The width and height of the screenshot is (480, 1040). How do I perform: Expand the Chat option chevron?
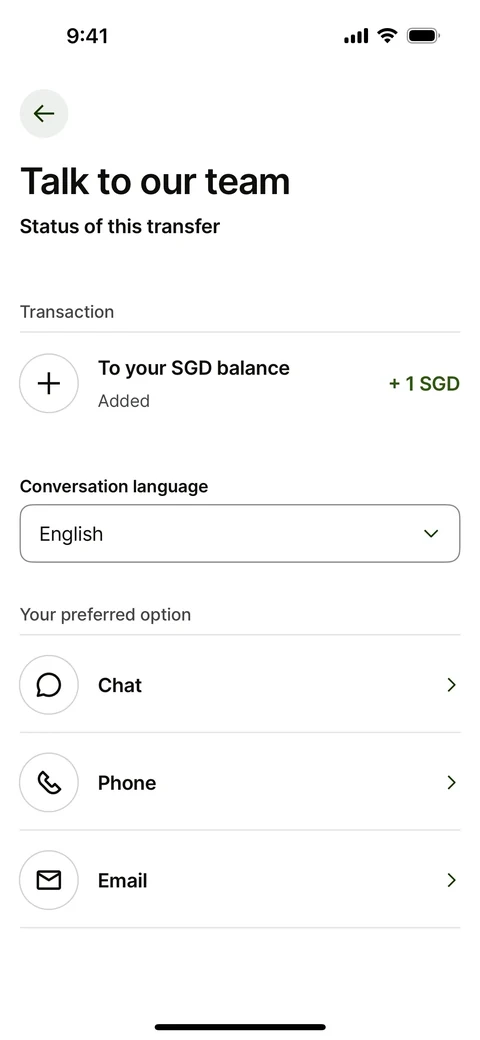(451, 685)
